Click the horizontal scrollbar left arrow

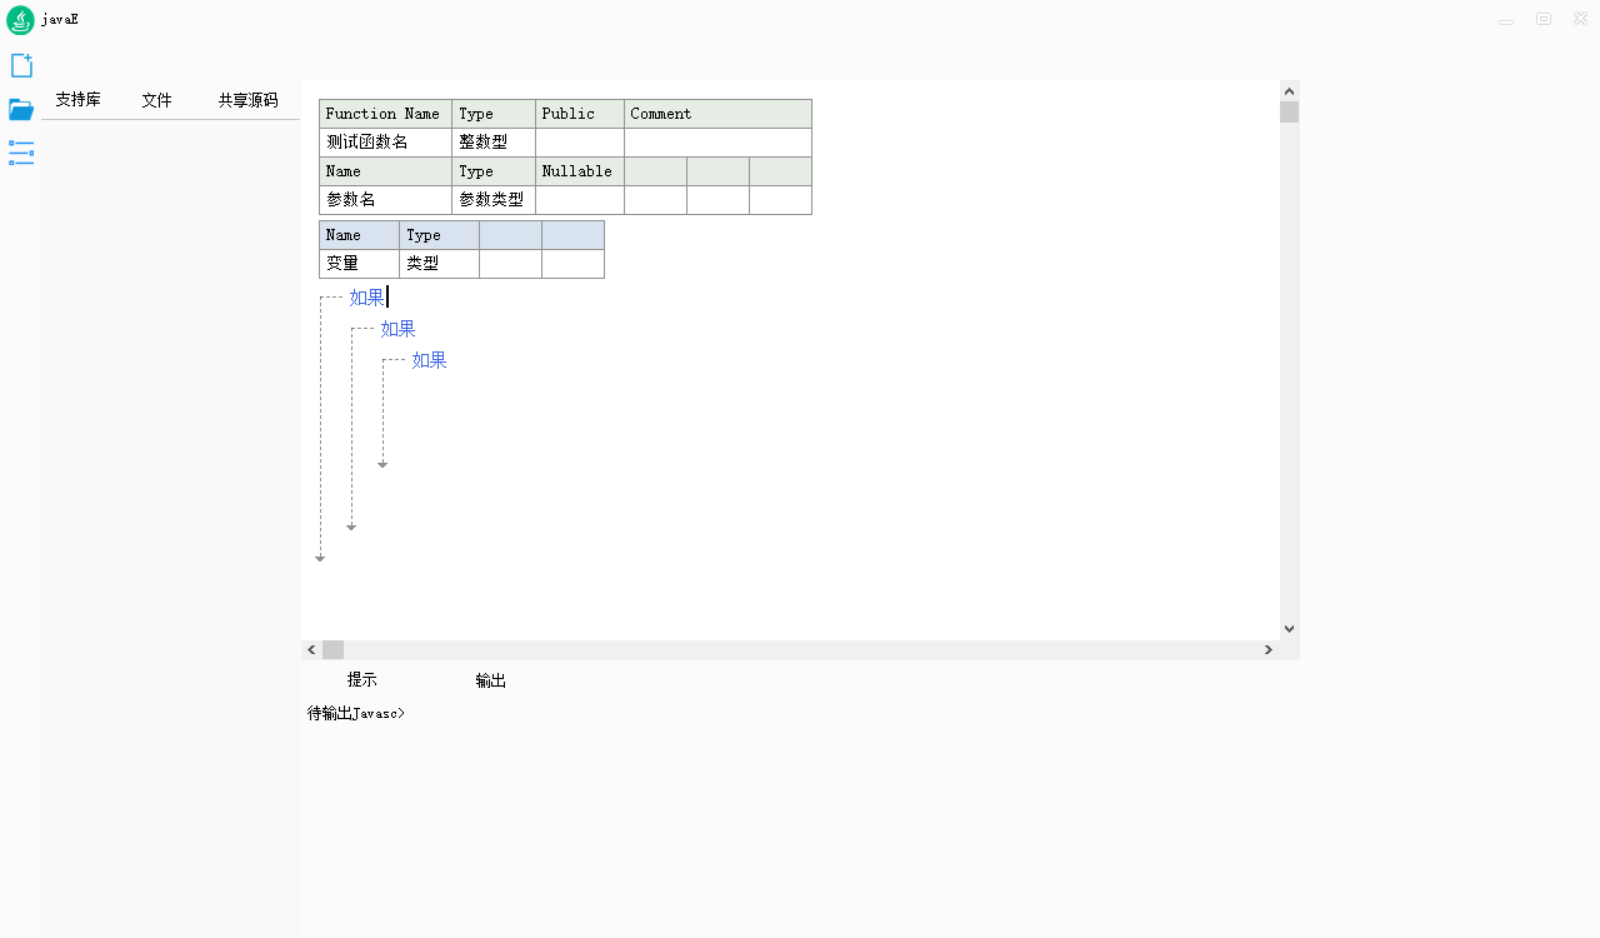coord(312,650)
